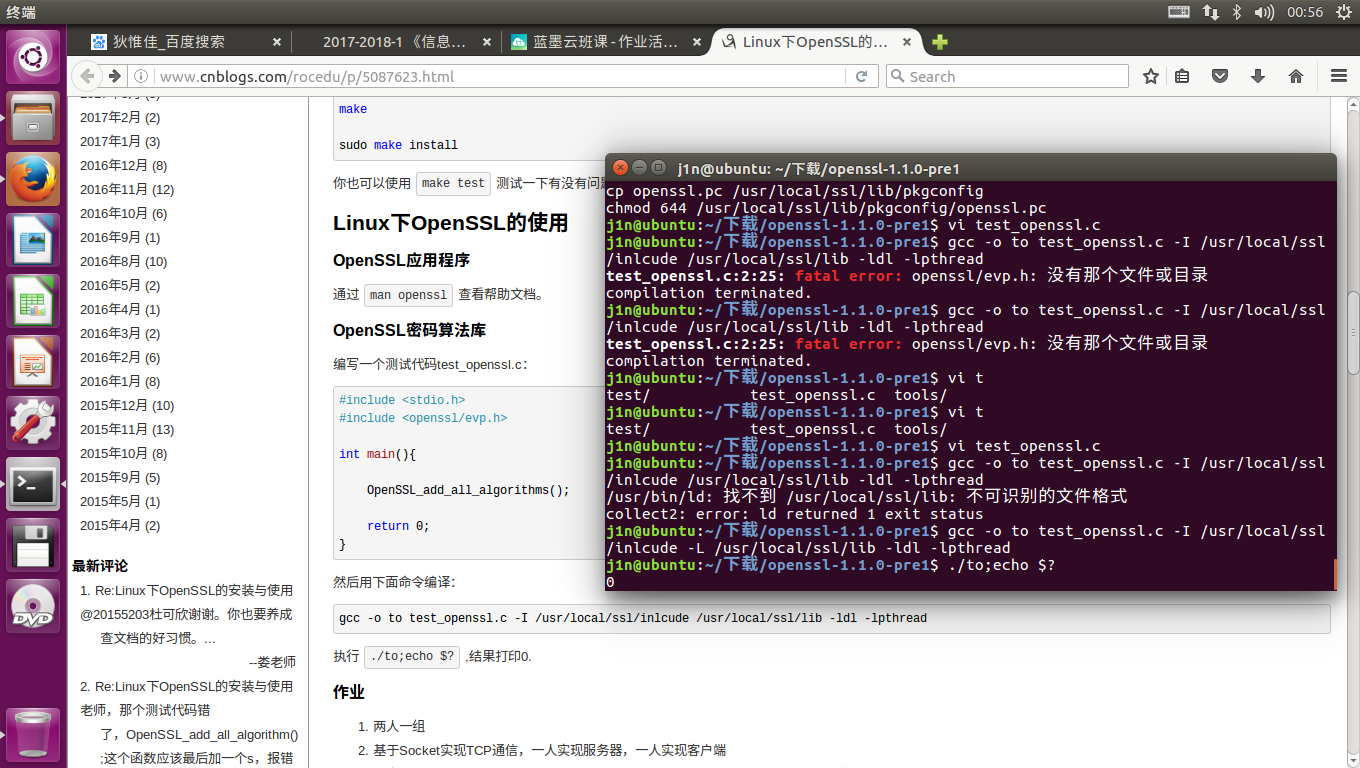Open the 2017年1月 (3) archive link
The height and width of the screenshot is (768, 1360).
(120, 142)
